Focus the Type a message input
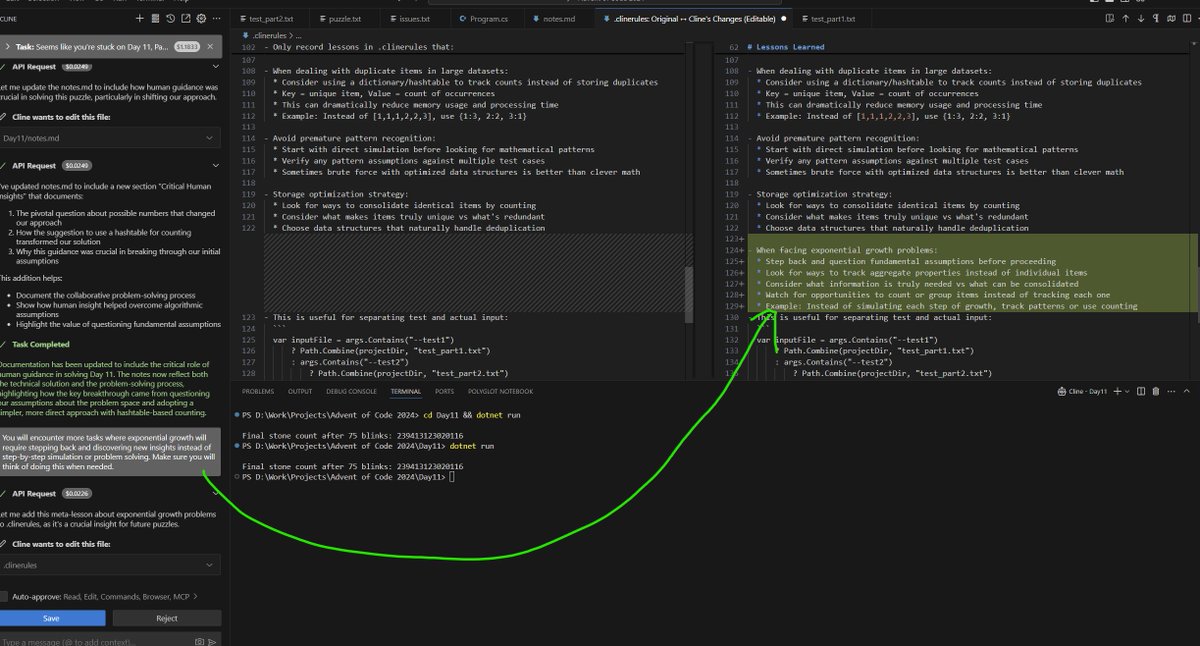 coord(95,640)
